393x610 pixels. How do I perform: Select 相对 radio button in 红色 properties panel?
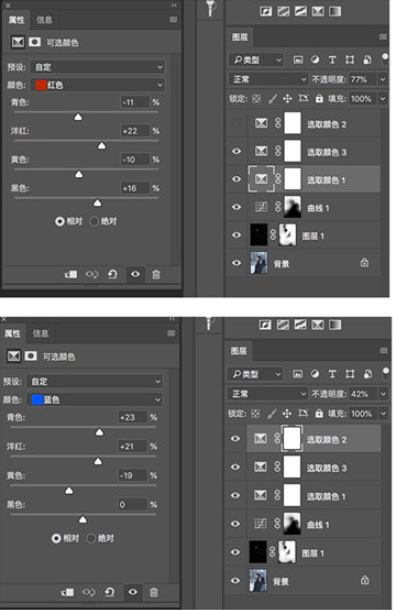coord(60,221)
